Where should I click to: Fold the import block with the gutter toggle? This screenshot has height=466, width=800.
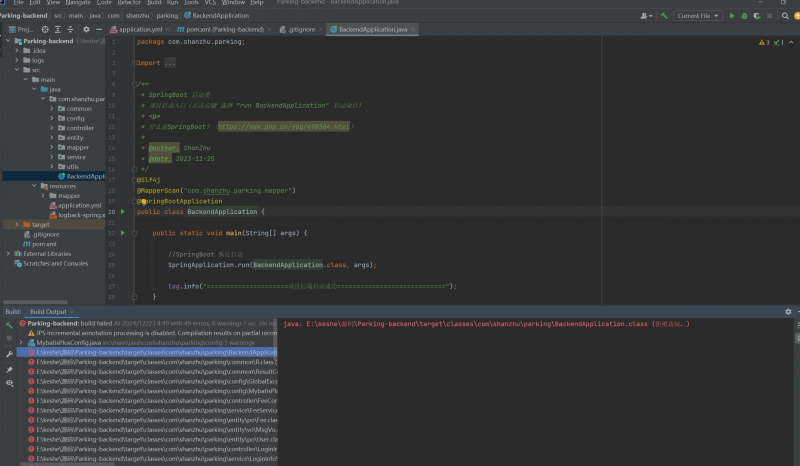134,63
